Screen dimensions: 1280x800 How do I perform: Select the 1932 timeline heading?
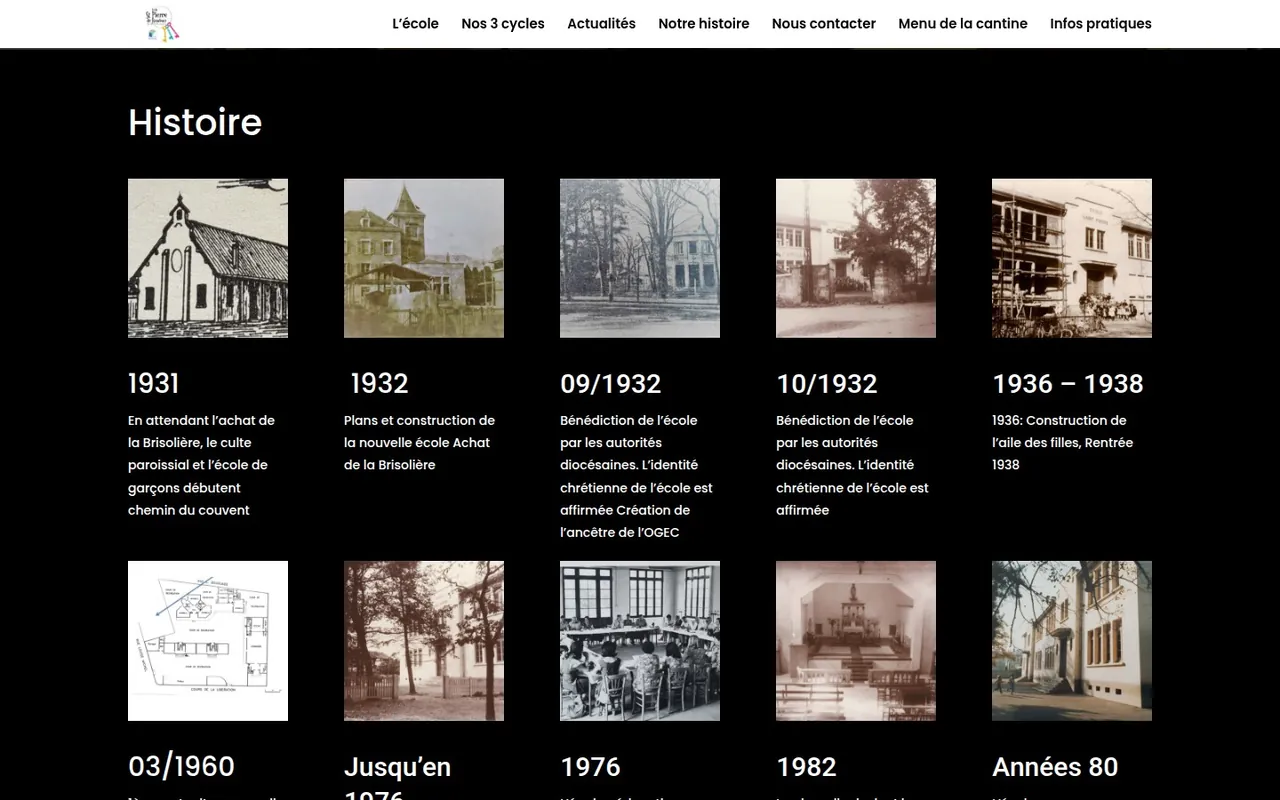379,383
